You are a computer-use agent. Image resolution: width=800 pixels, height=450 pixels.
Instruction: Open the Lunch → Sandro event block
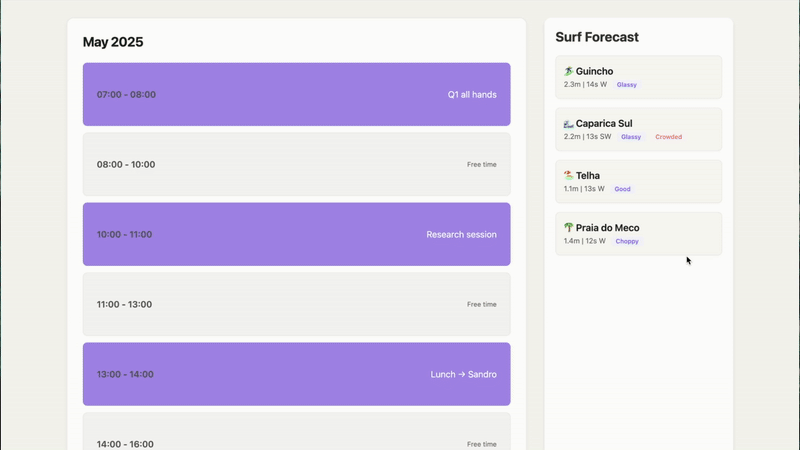tap(296, 374)
